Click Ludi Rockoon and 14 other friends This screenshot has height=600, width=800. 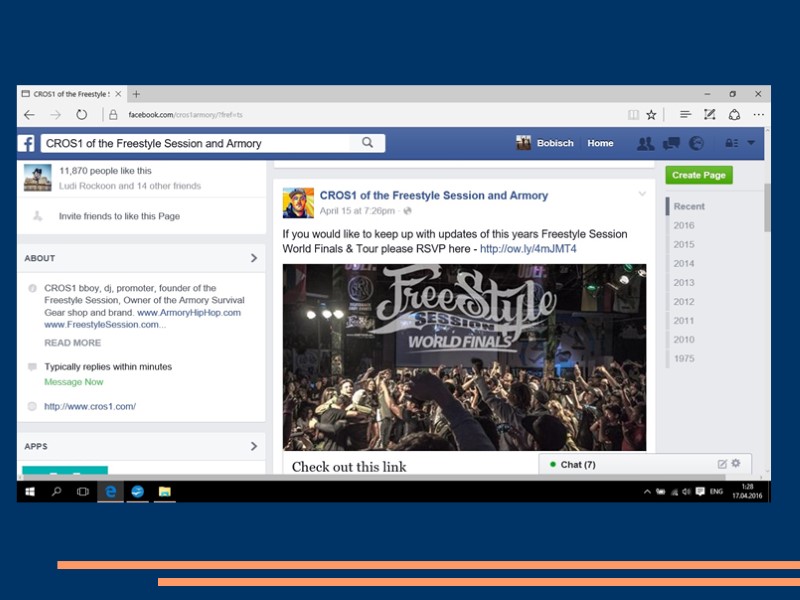tap(130, 186)
